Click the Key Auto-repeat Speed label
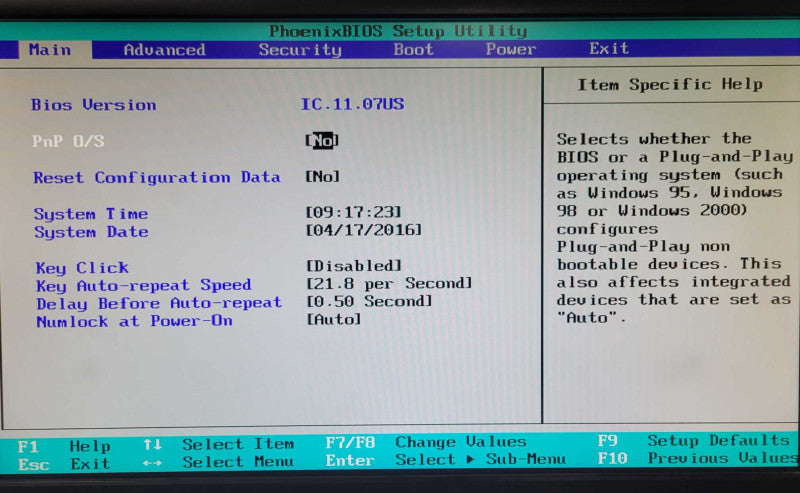The image size is (800, 493). pyautogui.click(x=143, y=285)
